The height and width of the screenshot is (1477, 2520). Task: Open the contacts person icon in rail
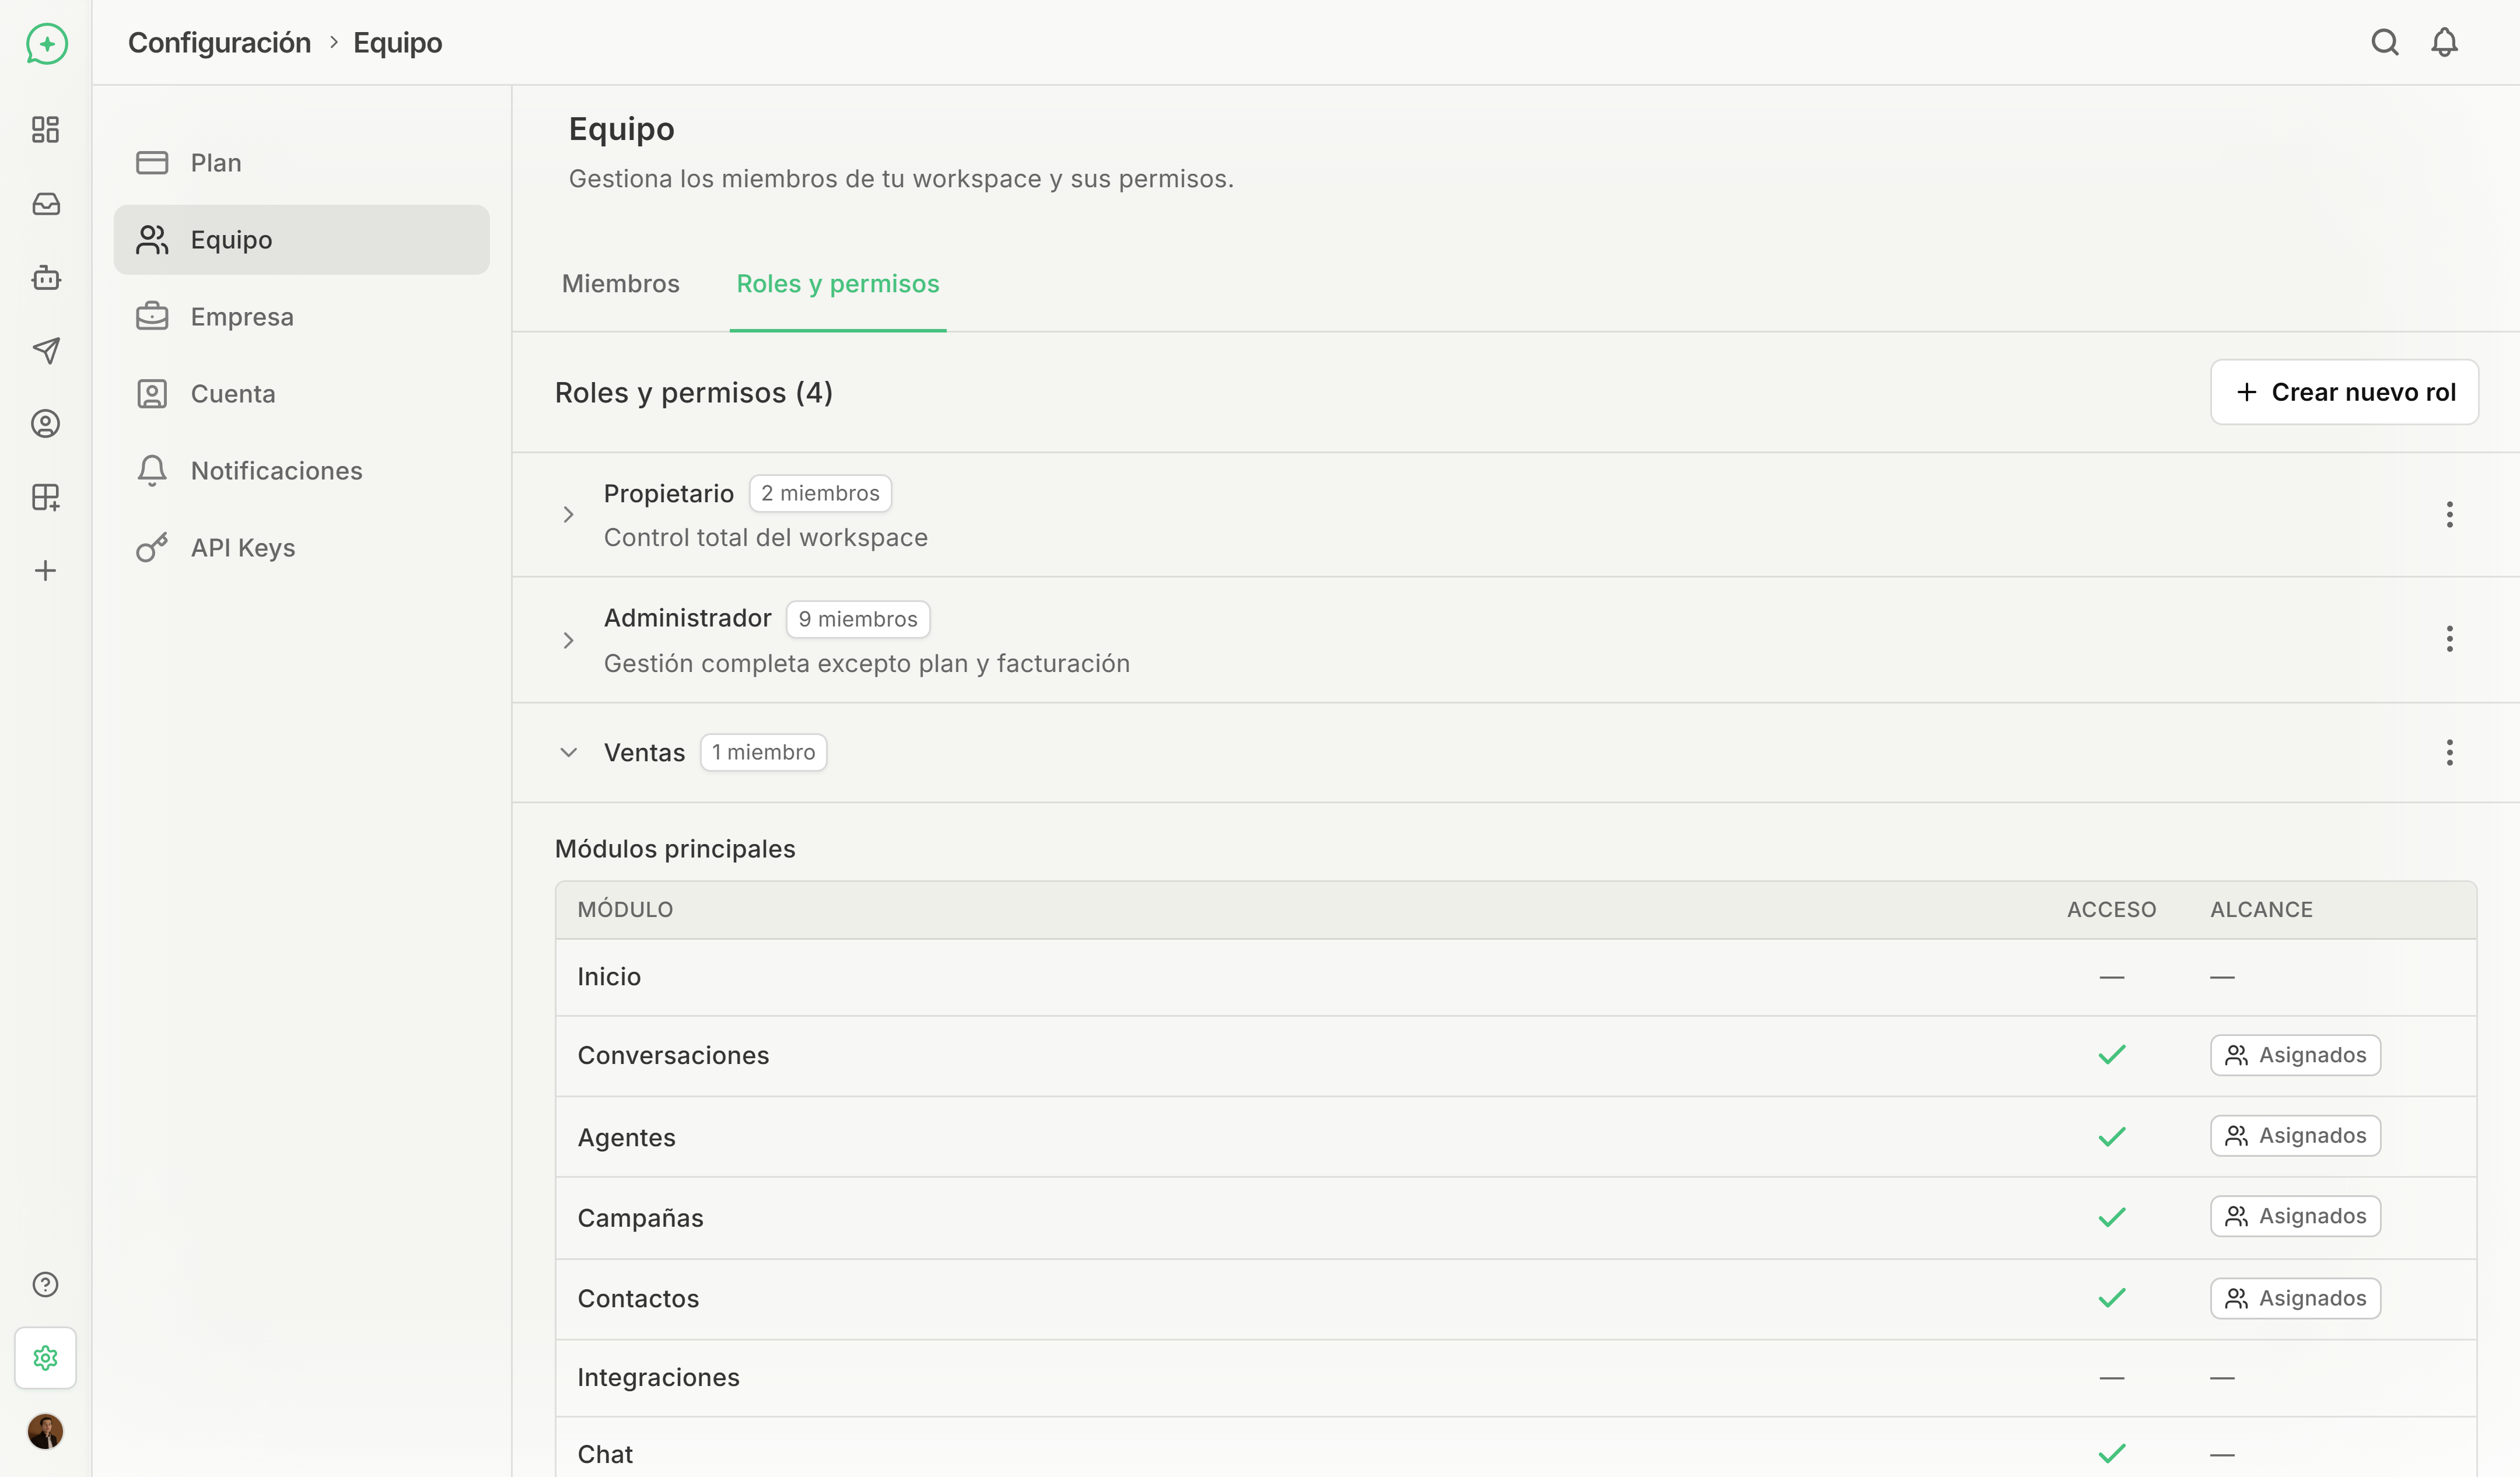pos(45,423)
